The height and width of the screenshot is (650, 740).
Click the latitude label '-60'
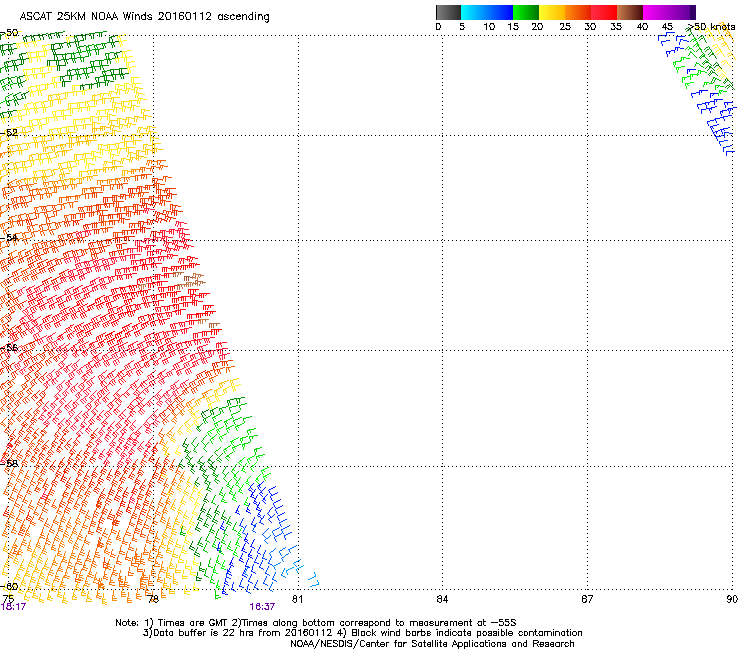(9, 586)
